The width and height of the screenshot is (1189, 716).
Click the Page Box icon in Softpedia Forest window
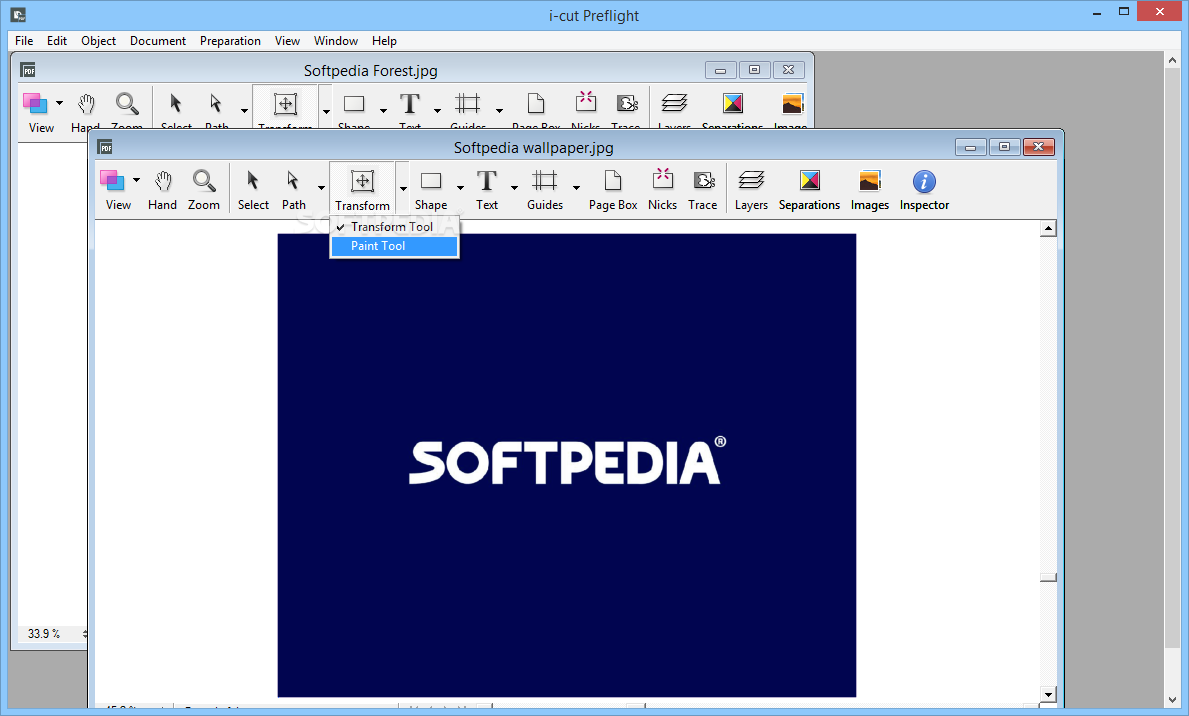536,104
